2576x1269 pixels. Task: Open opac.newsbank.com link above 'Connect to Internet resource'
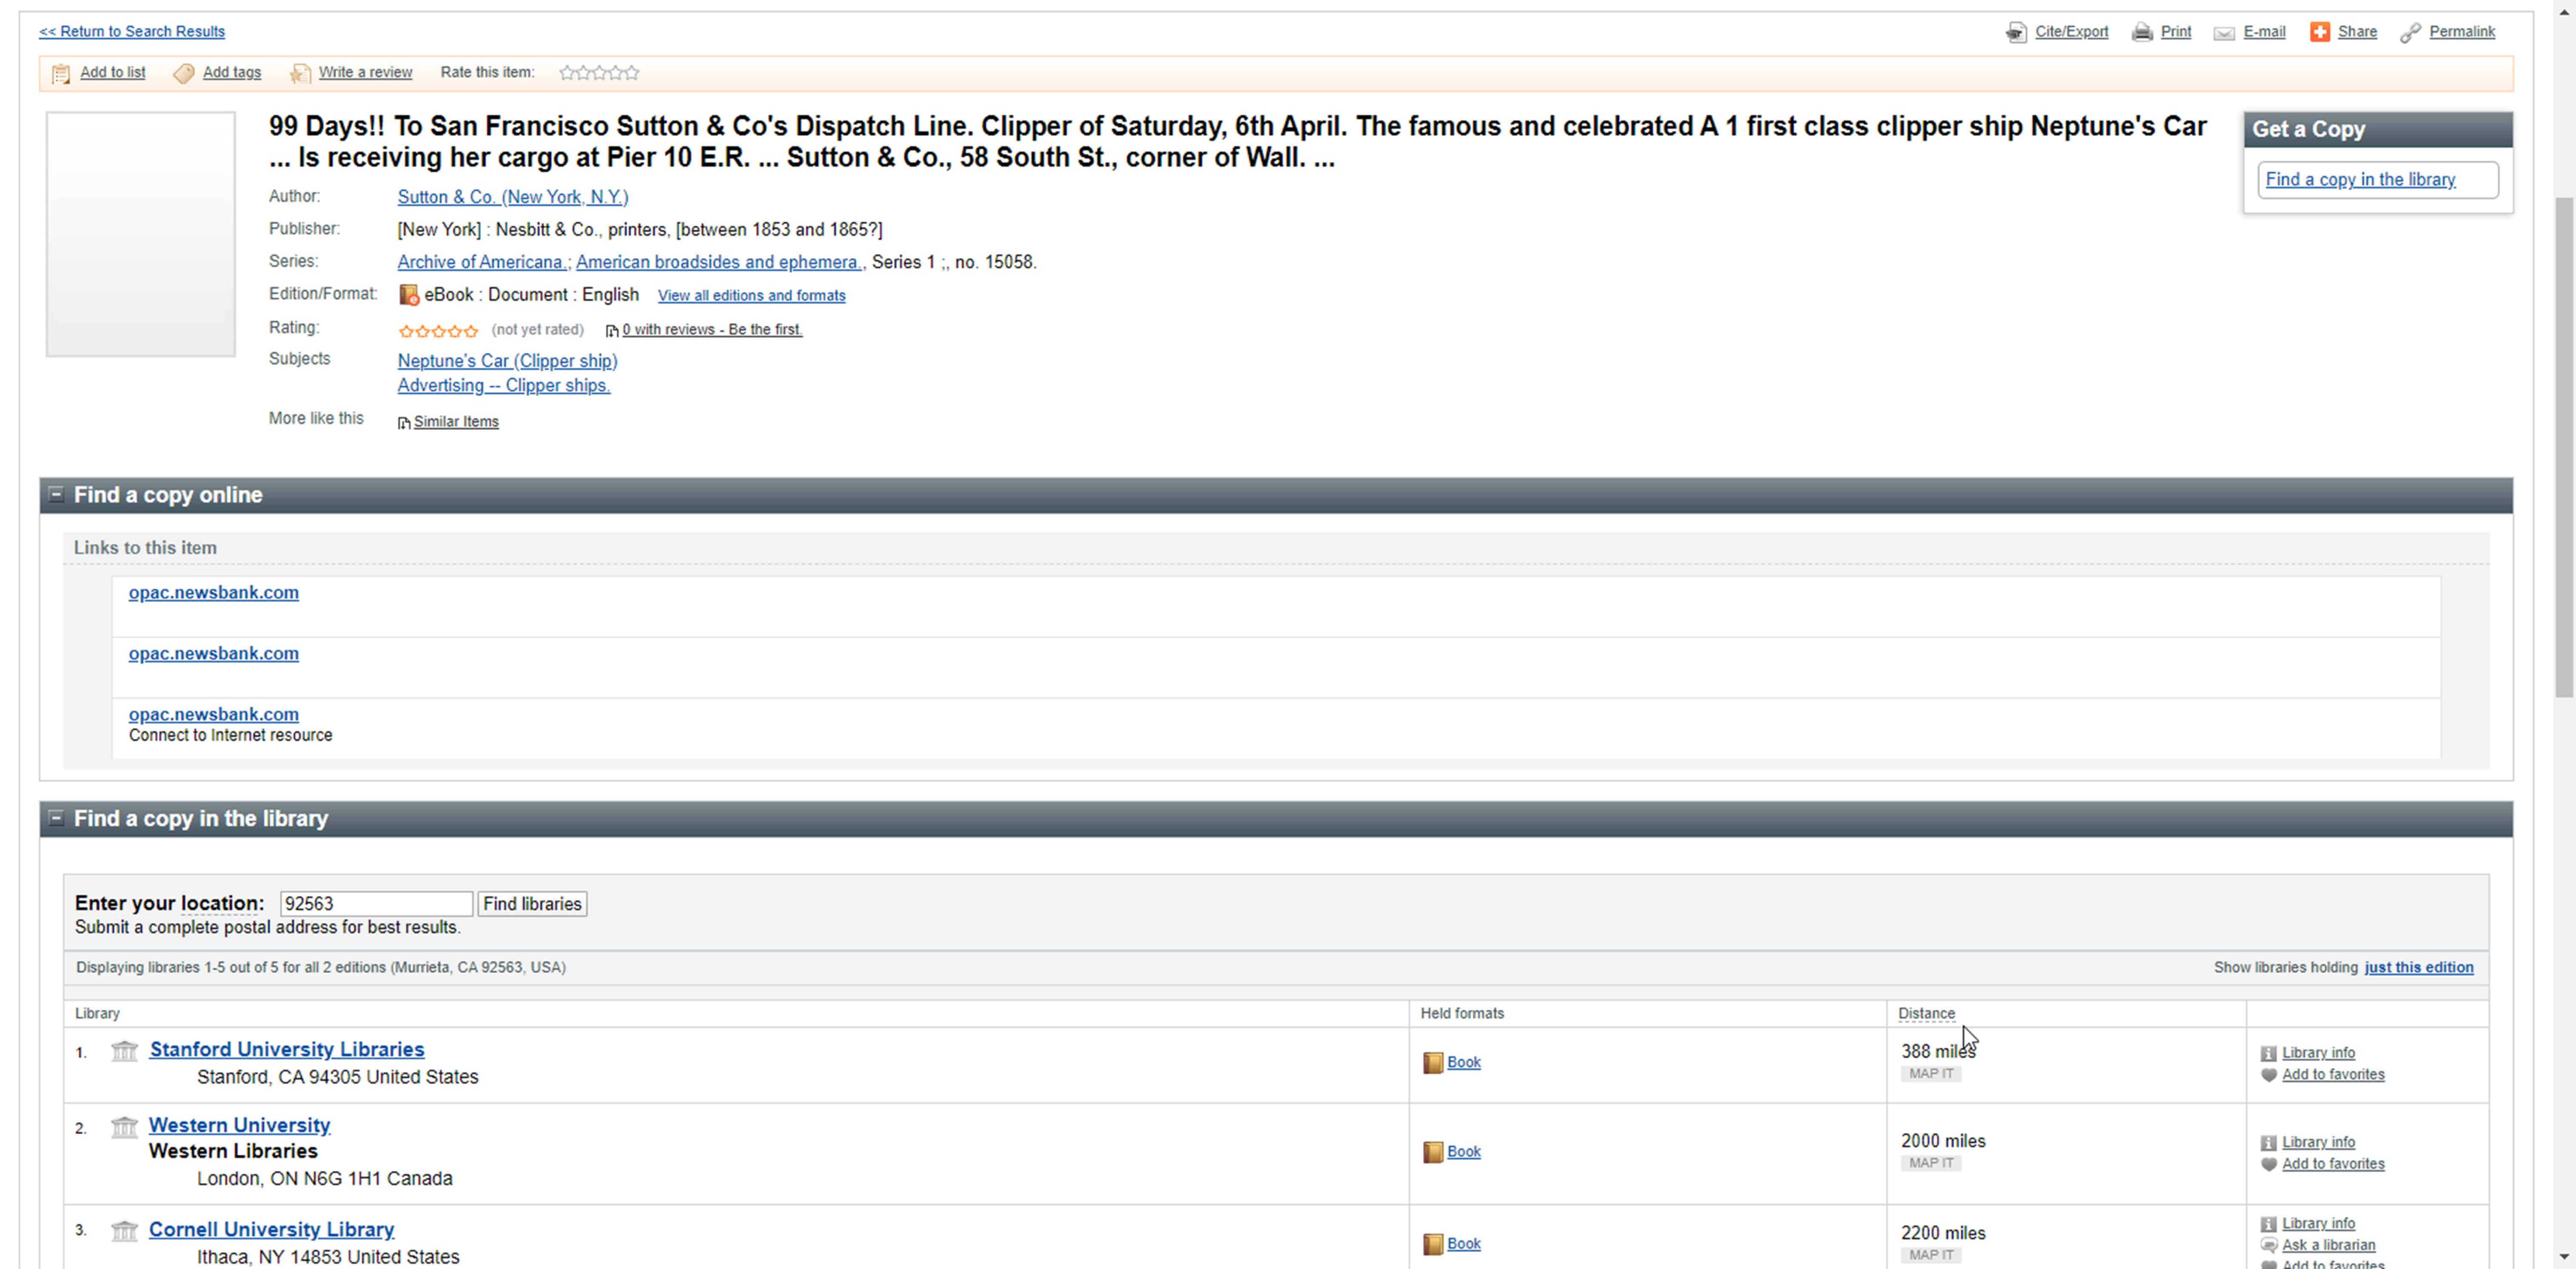tap(214, 714)
